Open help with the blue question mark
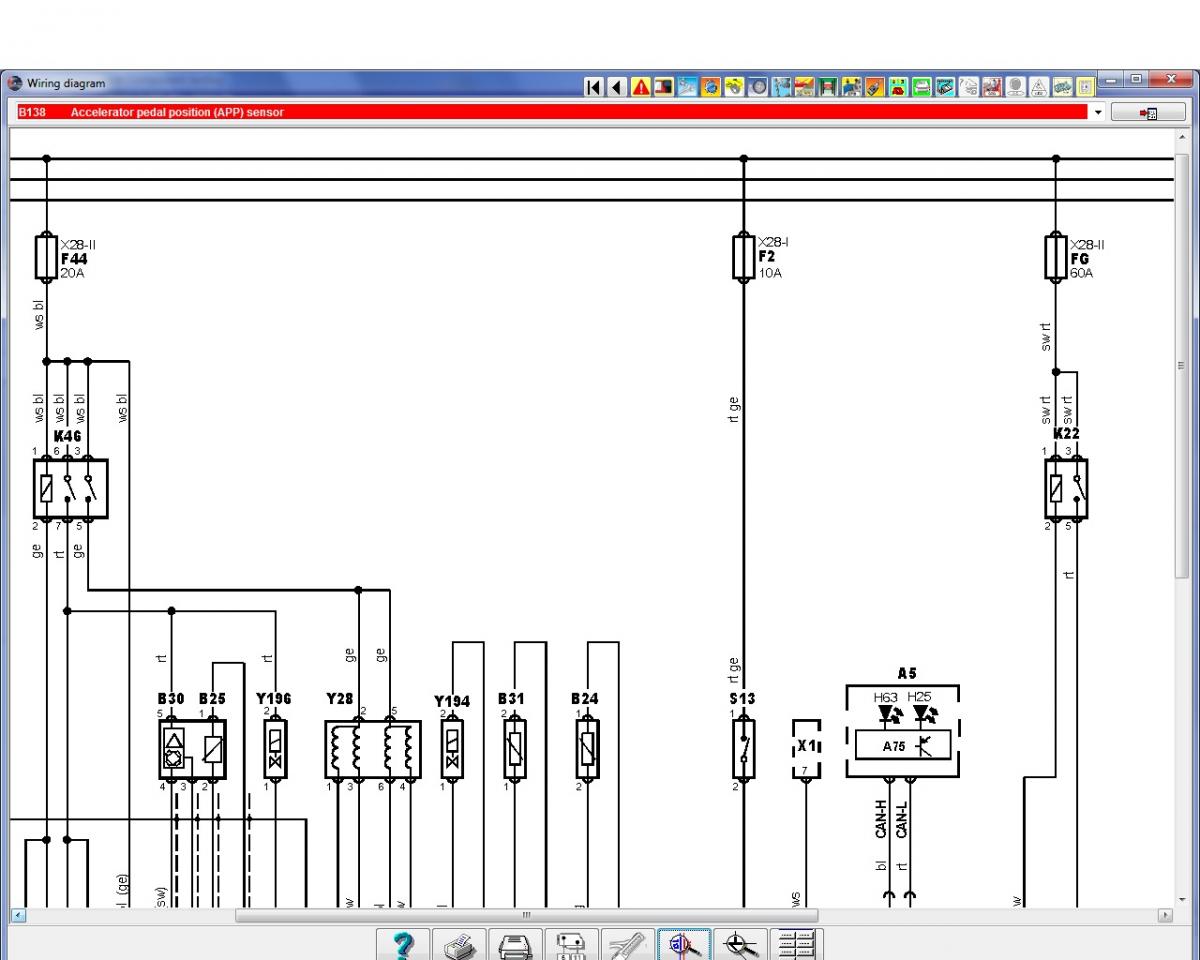Screen dimensions: 1200x960 [x=403, y=945]
